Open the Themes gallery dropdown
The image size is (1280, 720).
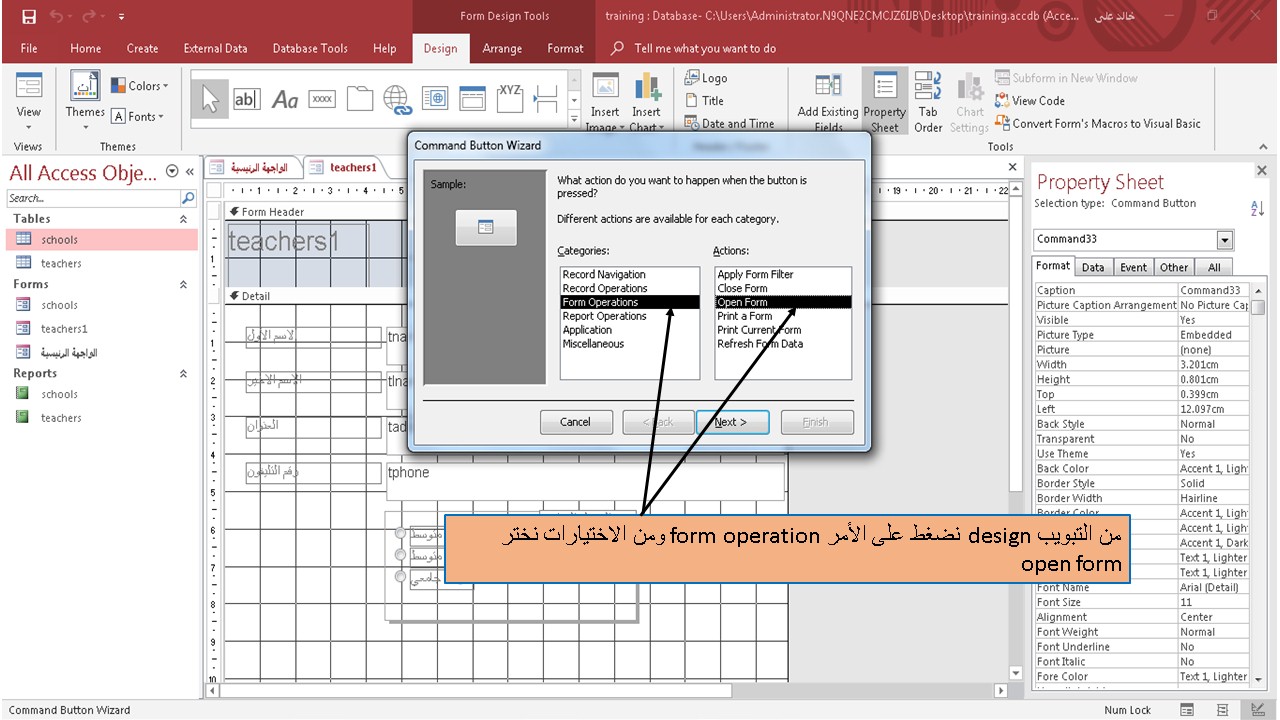click(x=85, y=127)
